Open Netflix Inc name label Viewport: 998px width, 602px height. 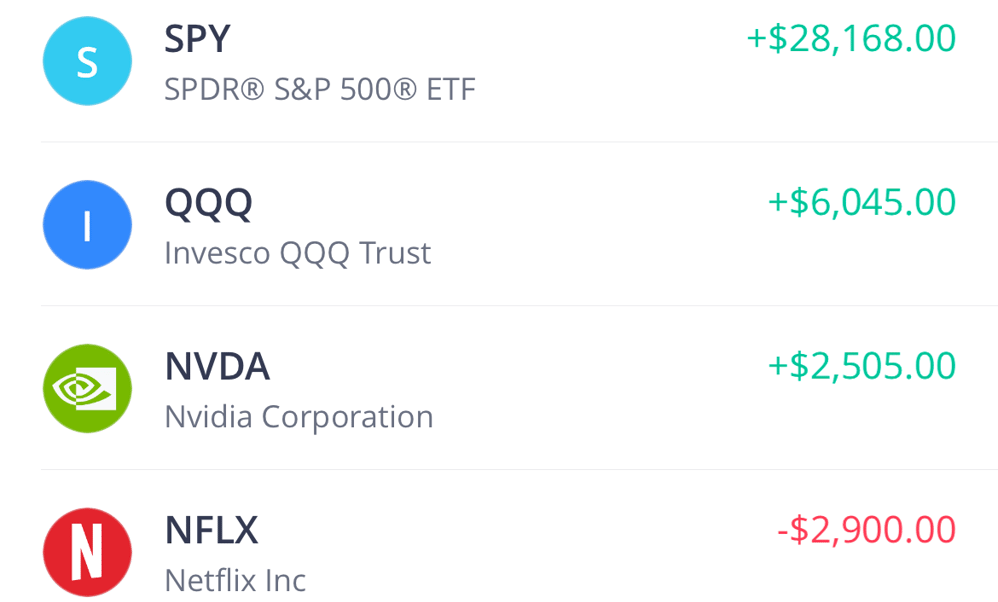click(x=235, y=580)
